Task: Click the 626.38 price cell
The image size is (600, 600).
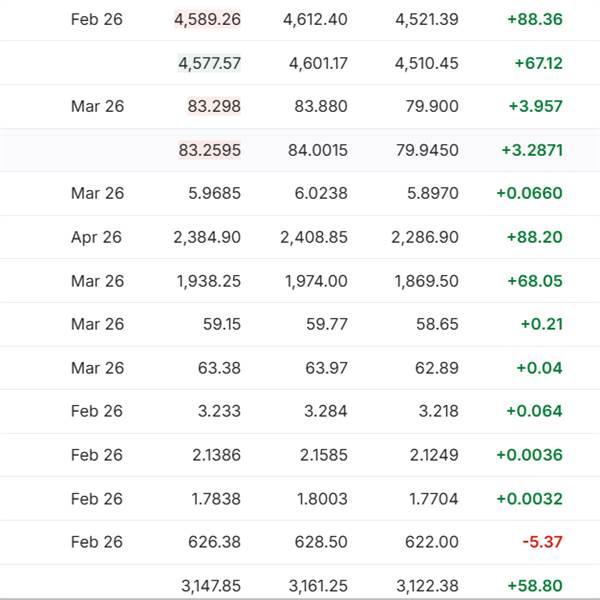Action: pyautogui.click(x=214, y=542)
